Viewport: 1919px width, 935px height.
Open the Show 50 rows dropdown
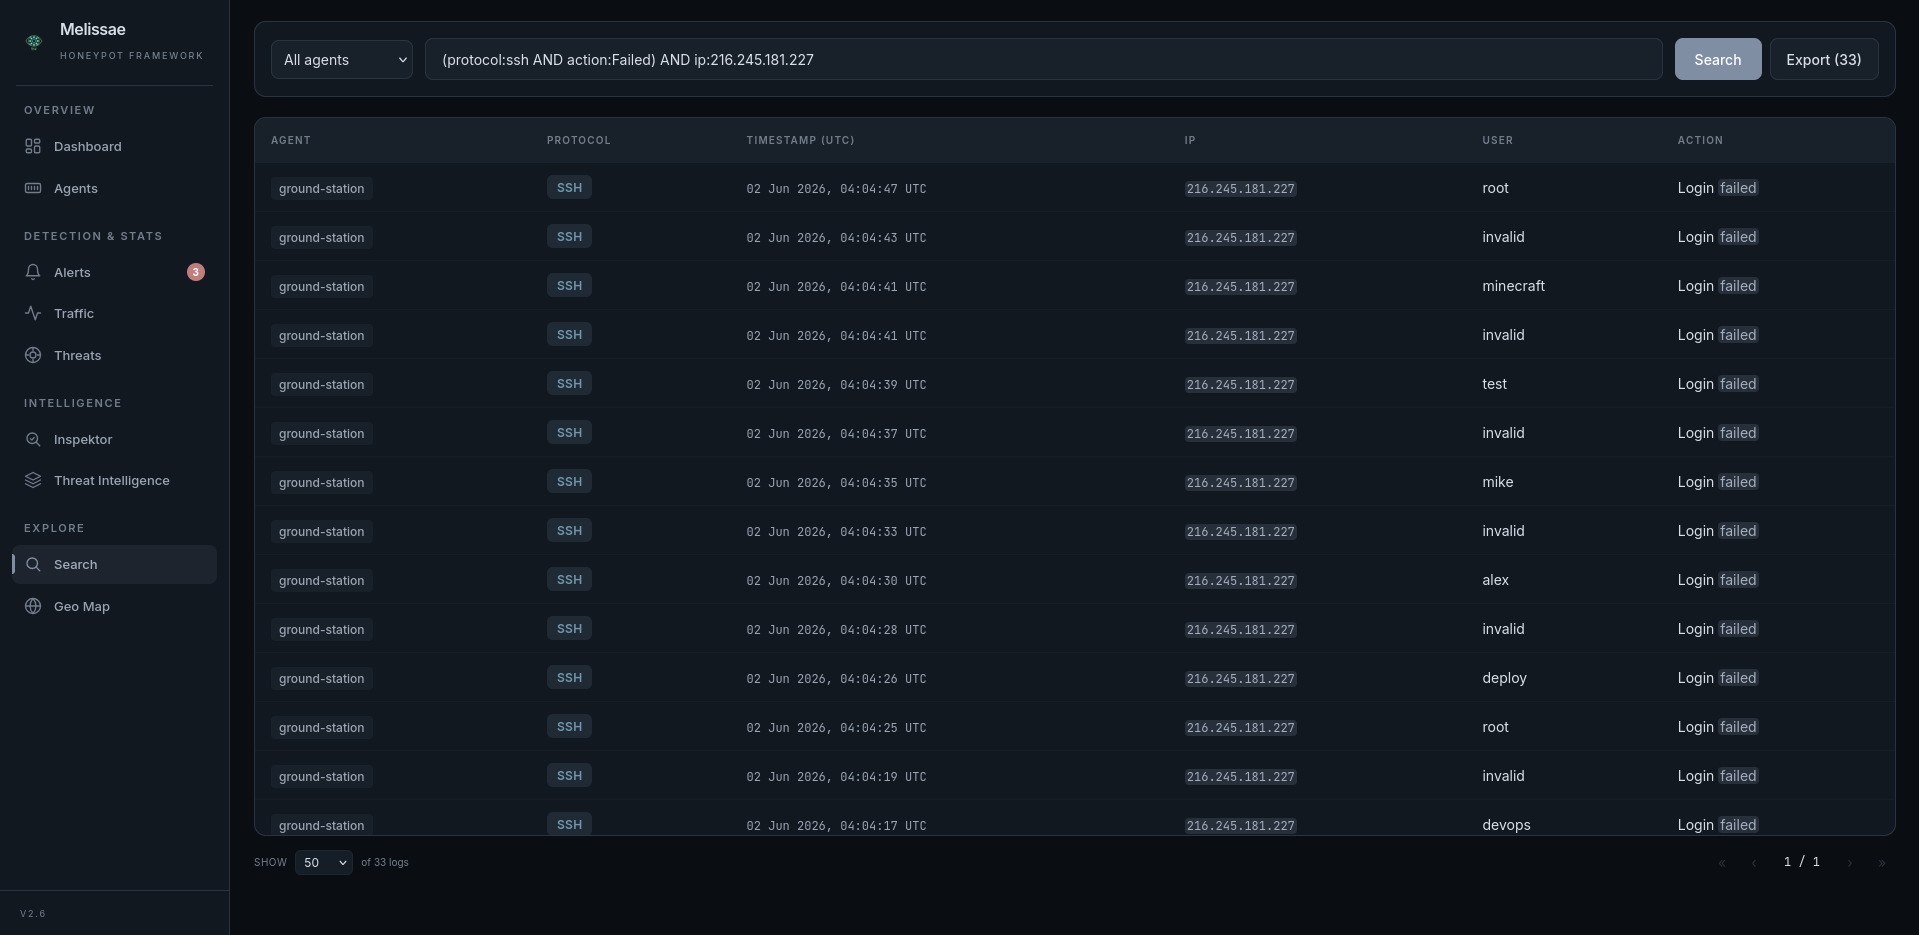coord(324,862)
